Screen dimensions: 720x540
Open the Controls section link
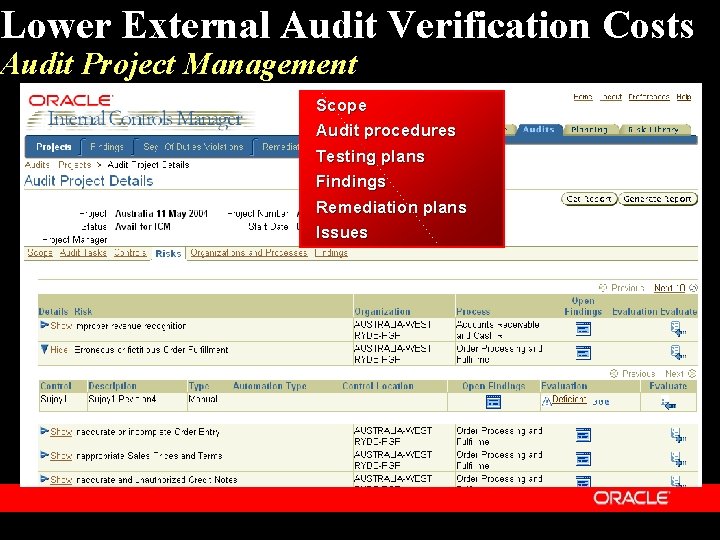(x=130, y=253)
